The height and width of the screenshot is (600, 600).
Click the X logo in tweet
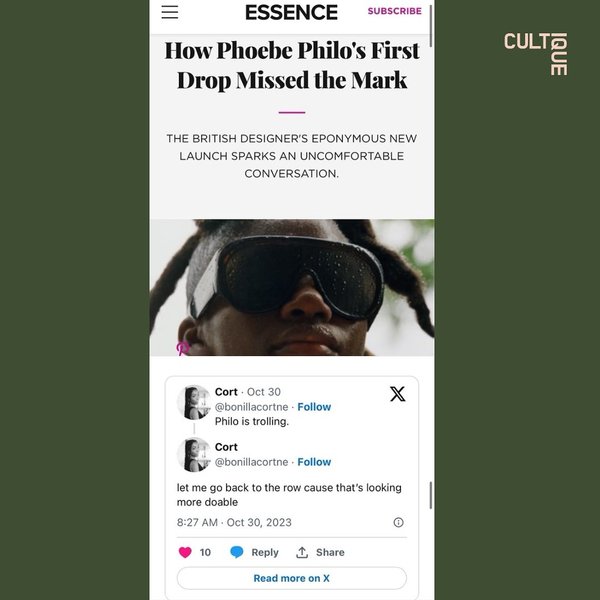[x=397, y=394]
